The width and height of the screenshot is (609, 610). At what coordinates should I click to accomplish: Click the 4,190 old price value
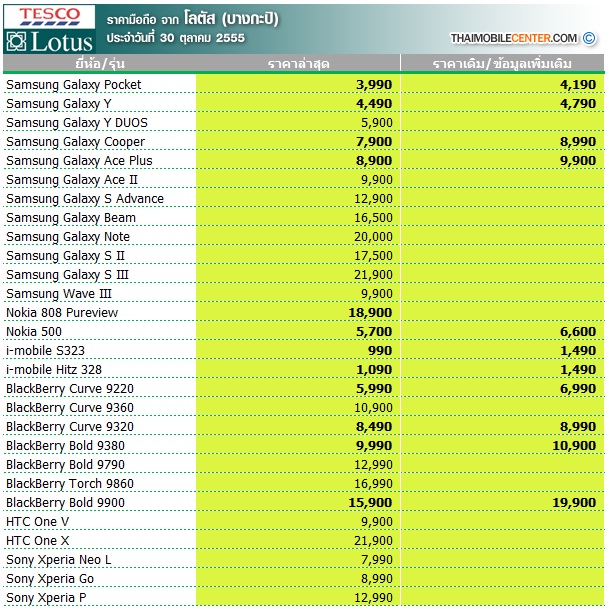pos(578,84)
